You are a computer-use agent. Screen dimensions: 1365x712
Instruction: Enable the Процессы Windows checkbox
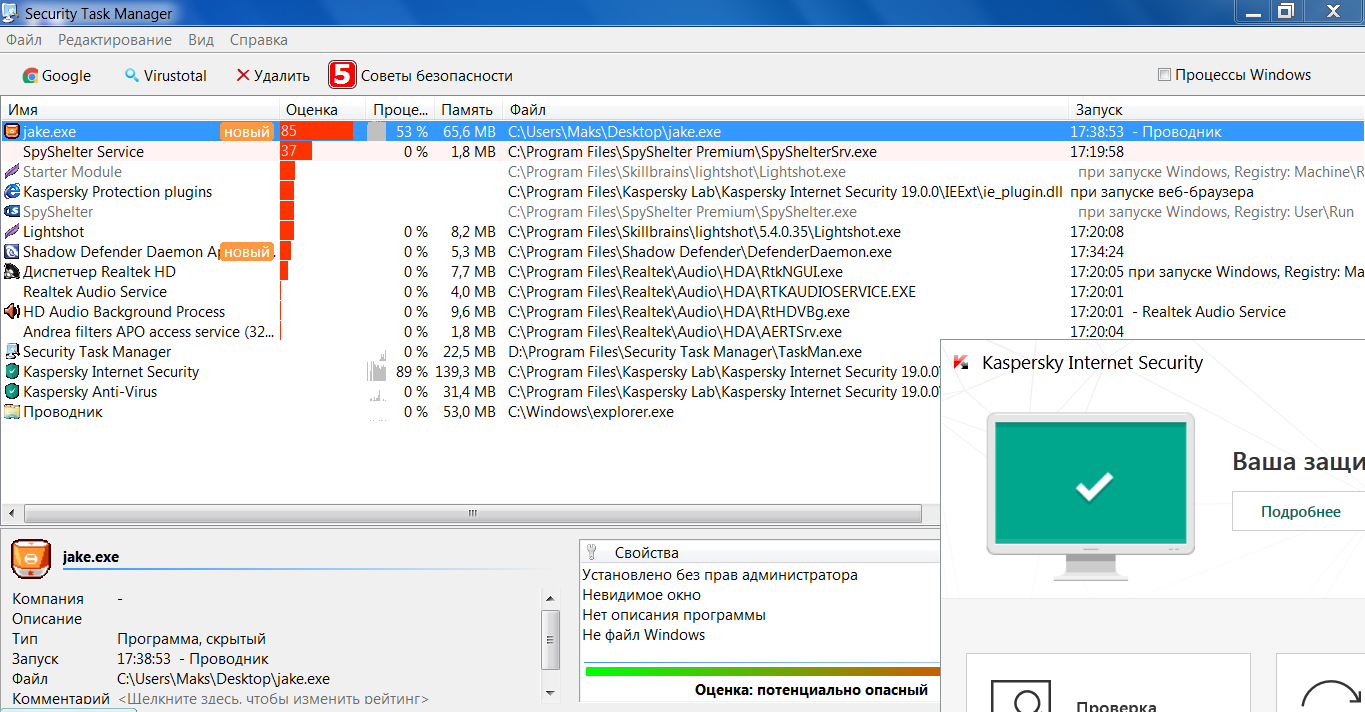pos(1164,75)
